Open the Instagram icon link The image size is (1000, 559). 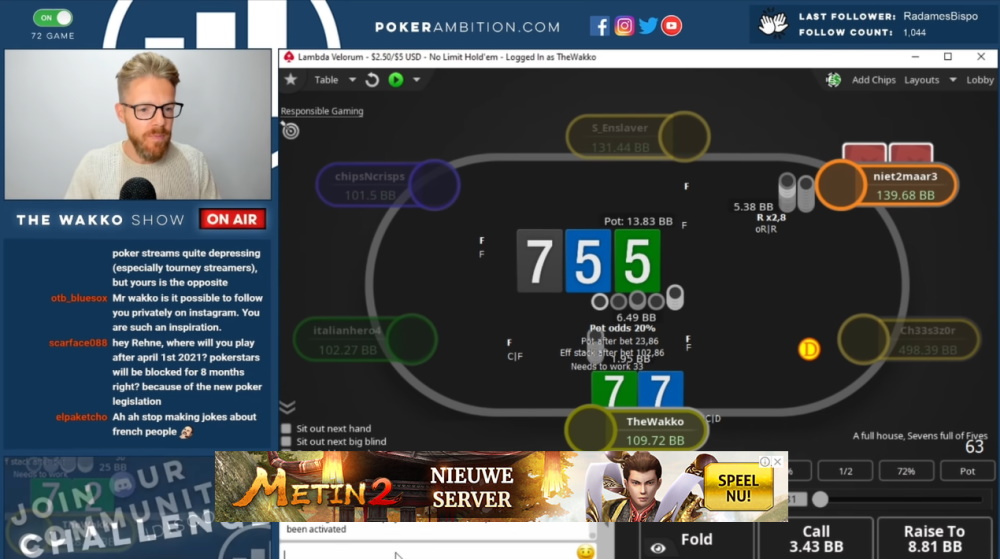(624, 26)
